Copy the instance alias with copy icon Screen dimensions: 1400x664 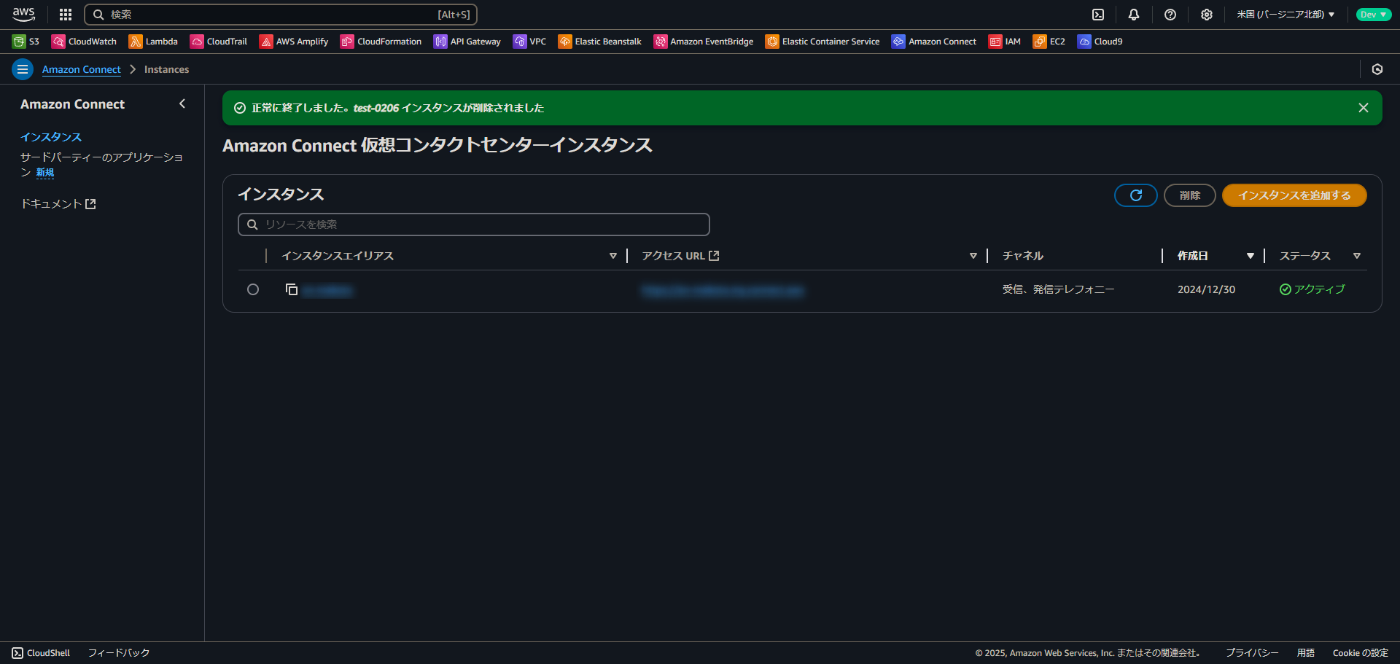click(x=291, y=290)
